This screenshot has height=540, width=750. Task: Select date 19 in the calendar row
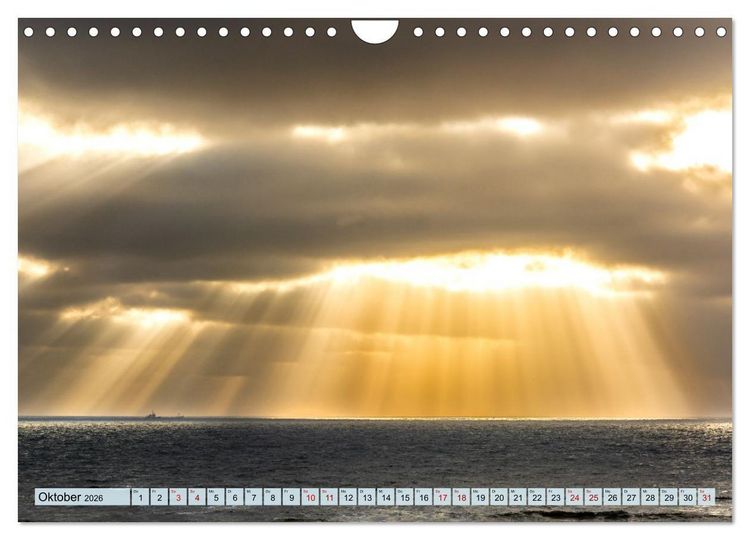point(480,497)
